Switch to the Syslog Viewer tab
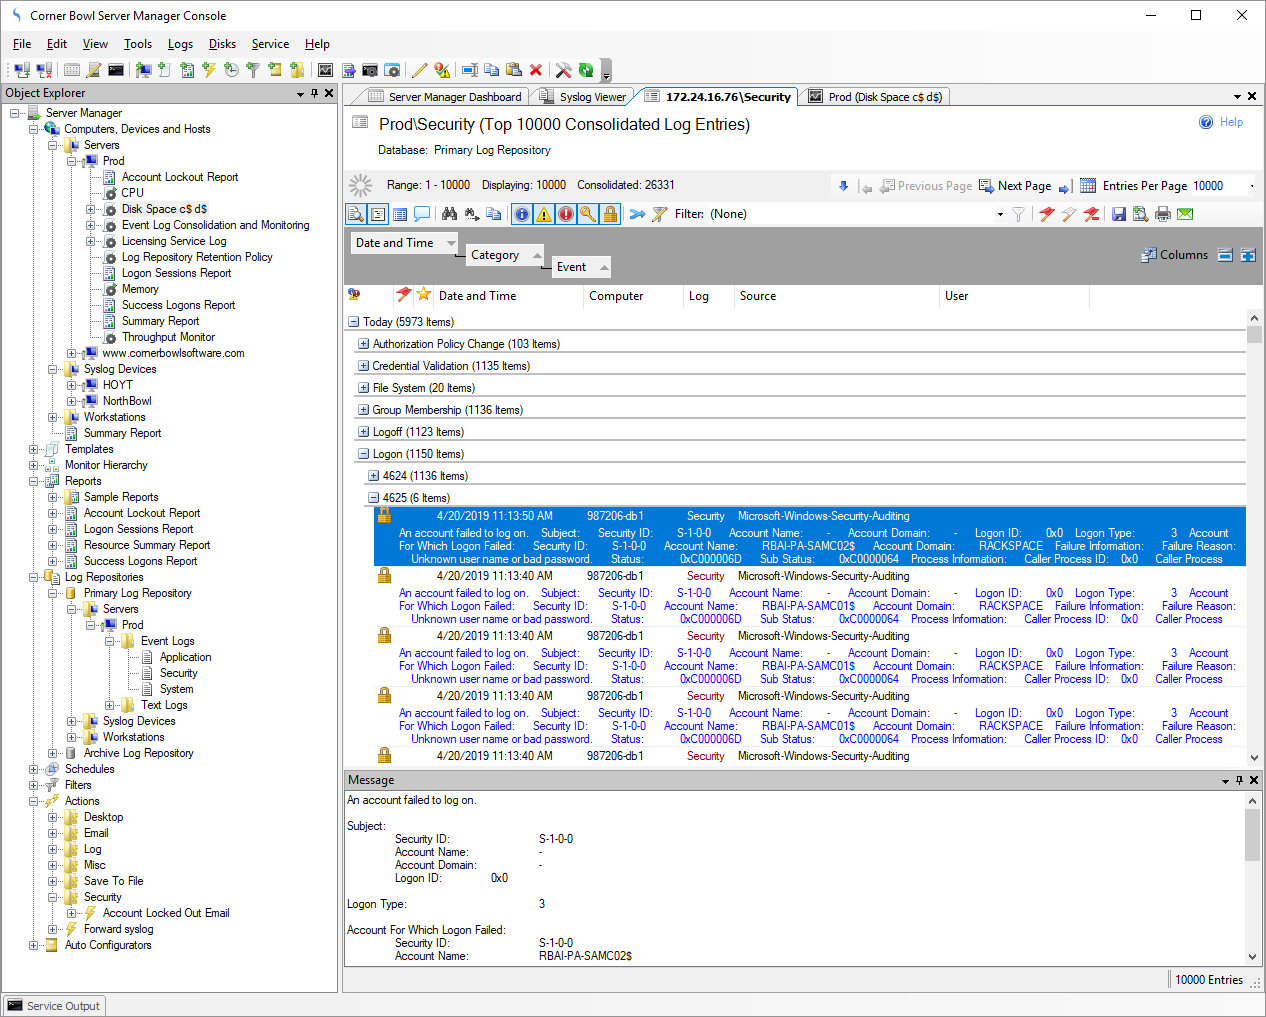This screenshot has height=1017, width=1266. pyautogui.click(x=583, y=97)
